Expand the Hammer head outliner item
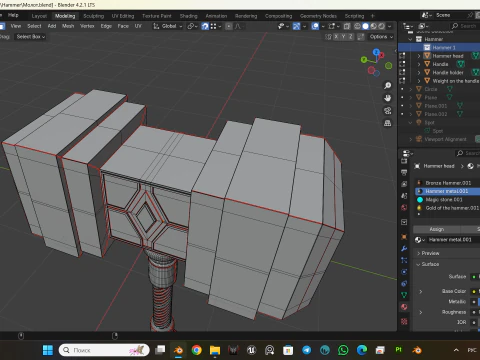The height and width of the screenshot is (360, 480). point(419,56)
